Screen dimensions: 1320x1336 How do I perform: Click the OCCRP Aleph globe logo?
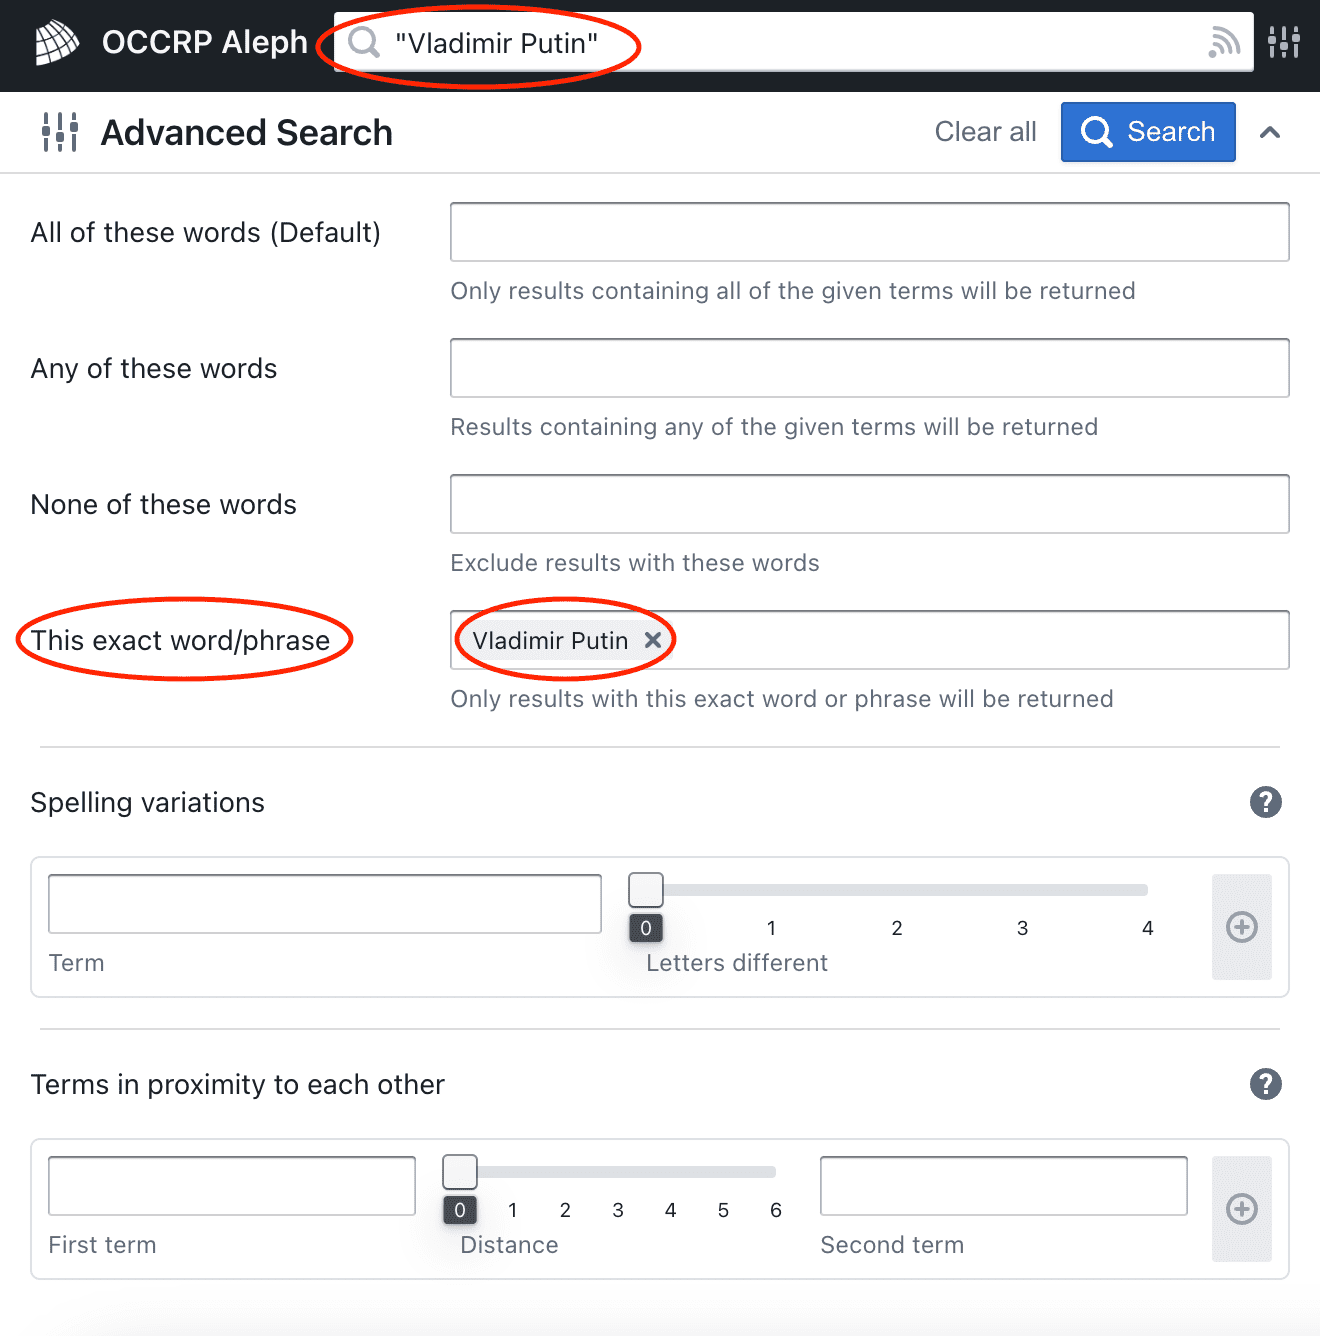click(x=57, y=42)
